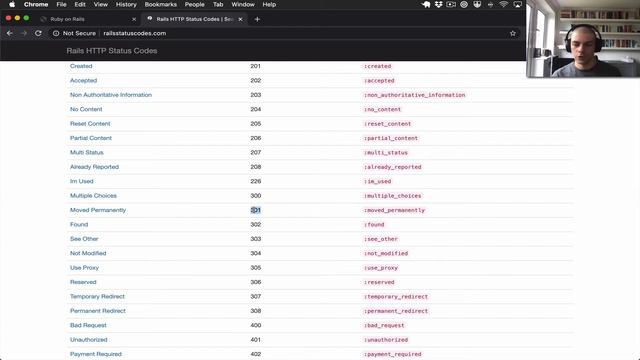Select the Rails HTTP Status Codes tab
640x360 pixels.
[195, 19]
